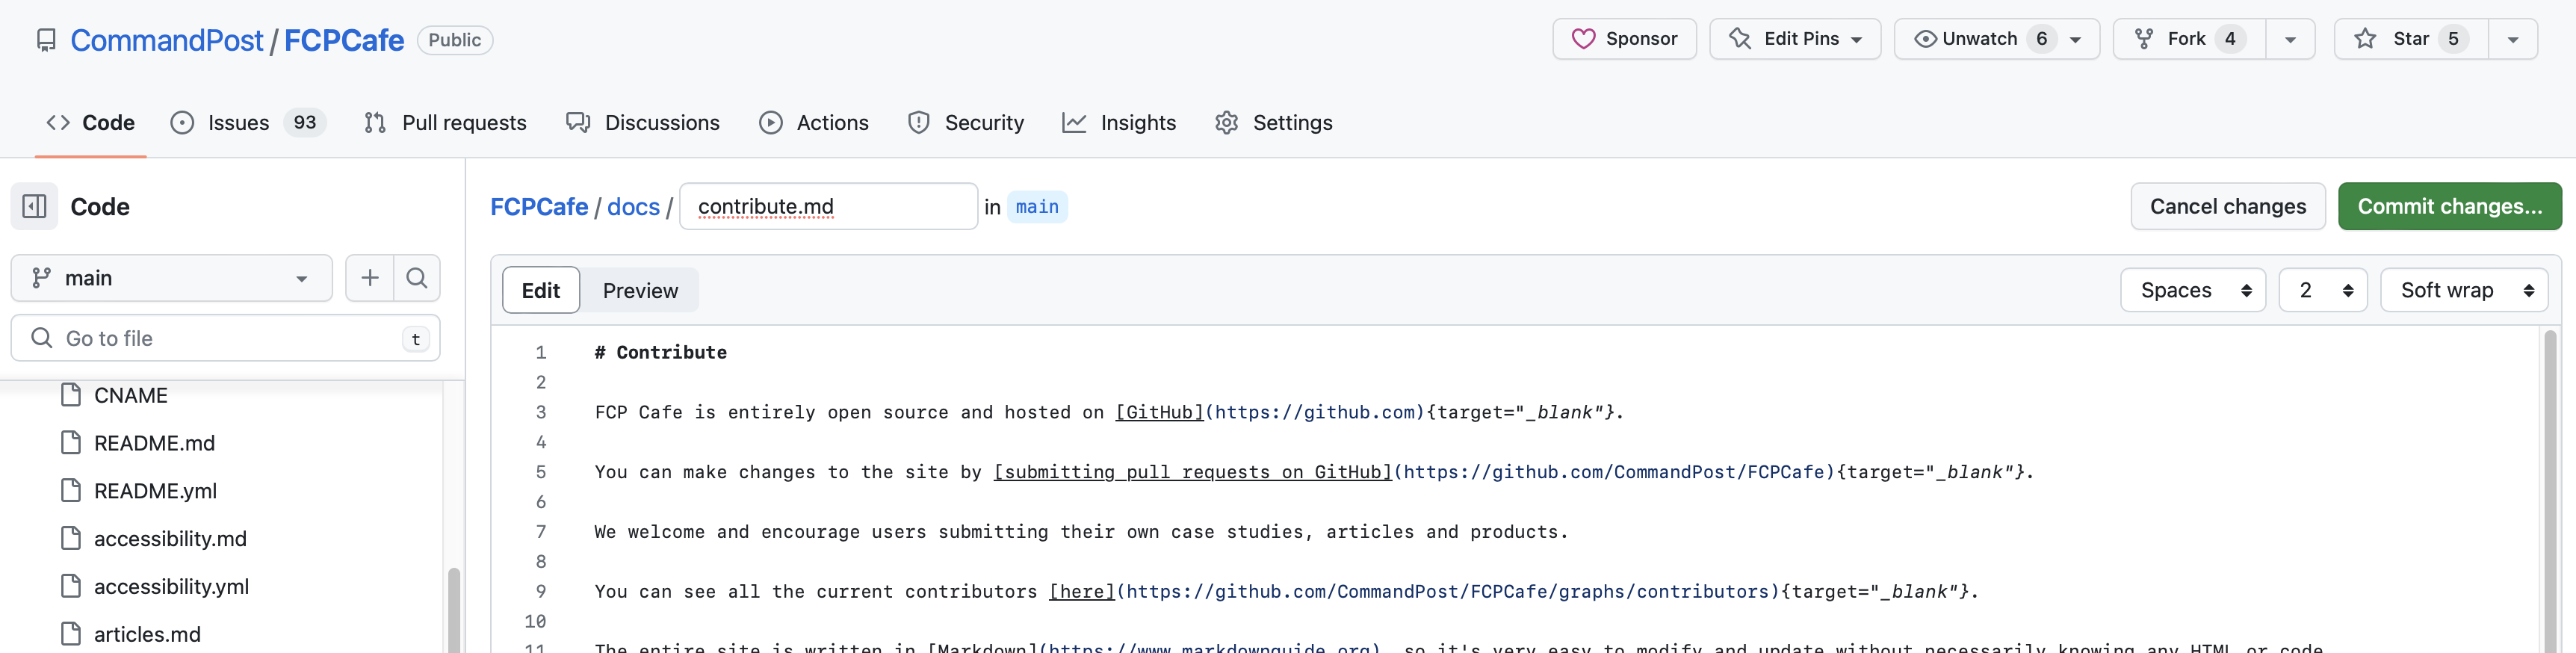Go to the Pull requests tab

tap(445, 123)
